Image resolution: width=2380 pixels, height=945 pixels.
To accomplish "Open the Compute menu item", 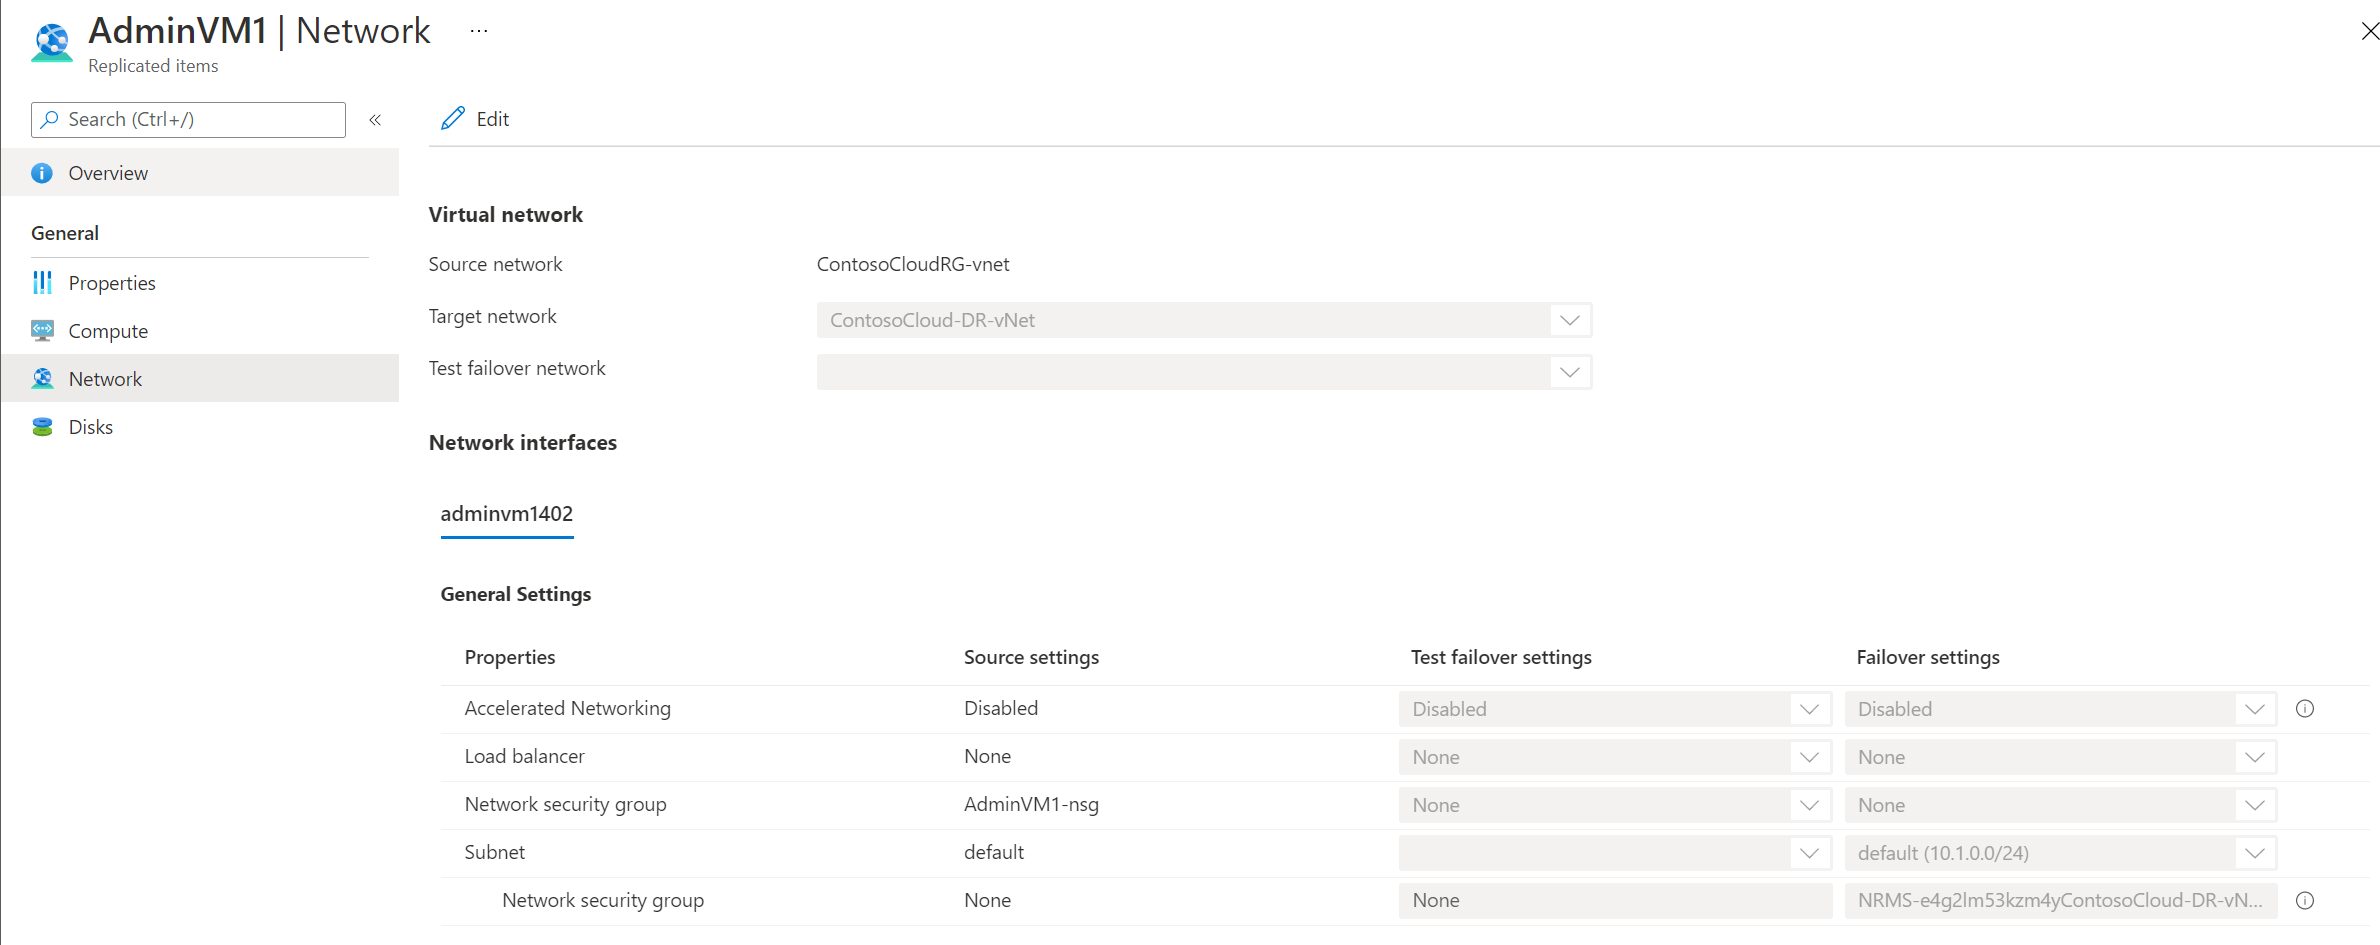I will tap(108, 331).
